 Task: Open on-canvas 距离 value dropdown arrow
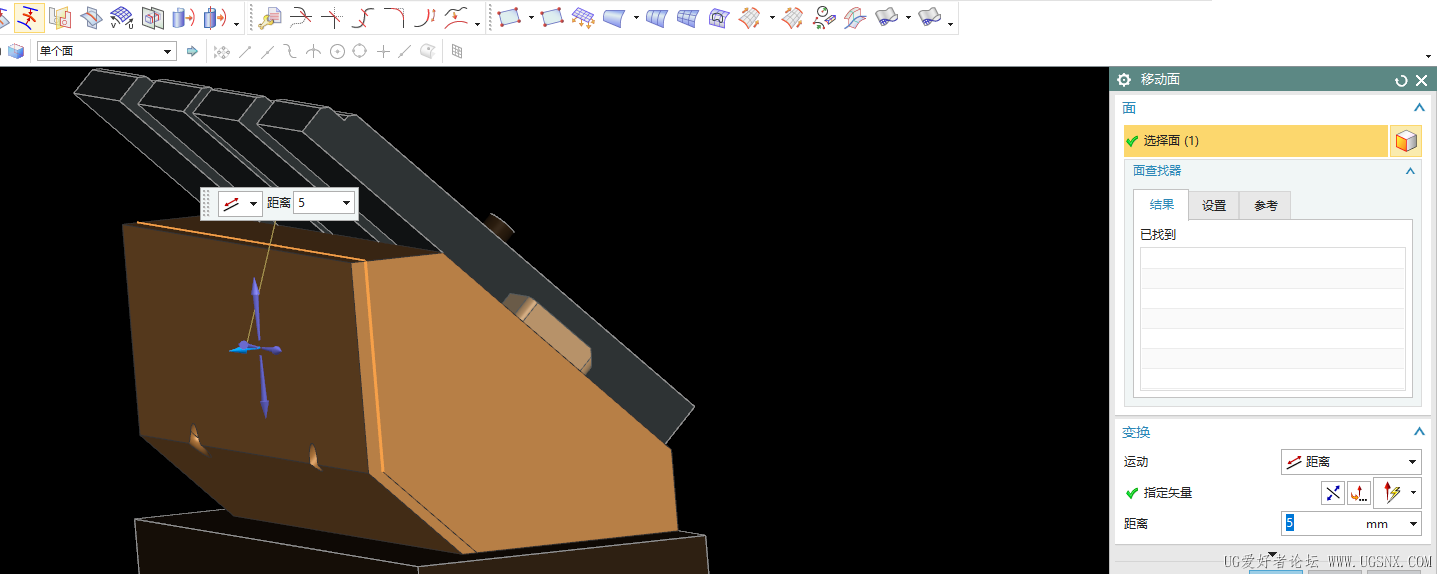click(x=346, y=203)
